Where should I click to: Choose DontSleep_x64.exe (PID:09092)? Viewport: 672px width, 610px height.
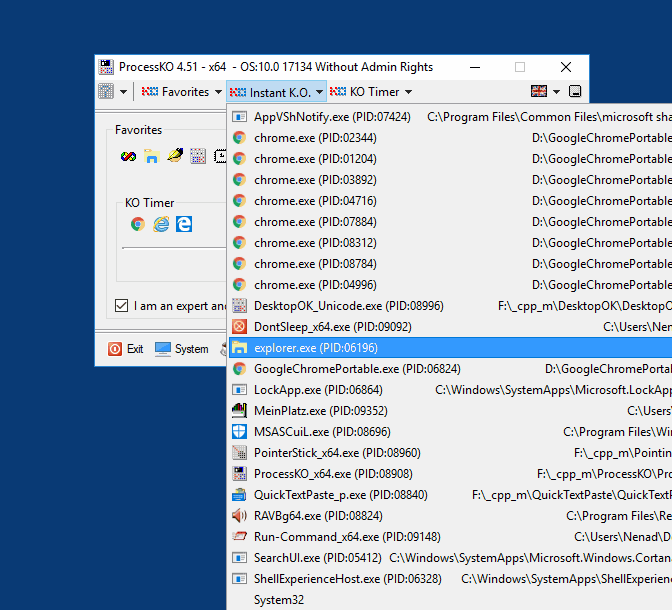click(x=450, y=327)
